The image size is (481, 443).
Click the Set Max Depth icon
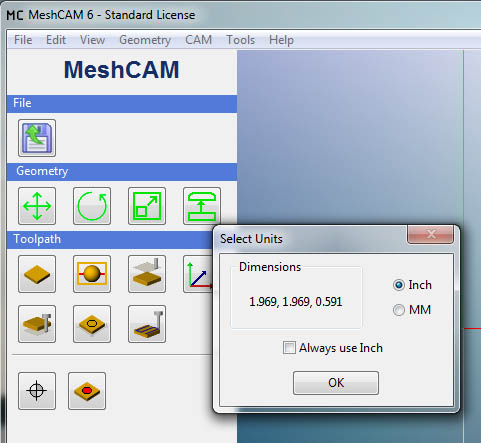tap(147, 274)
